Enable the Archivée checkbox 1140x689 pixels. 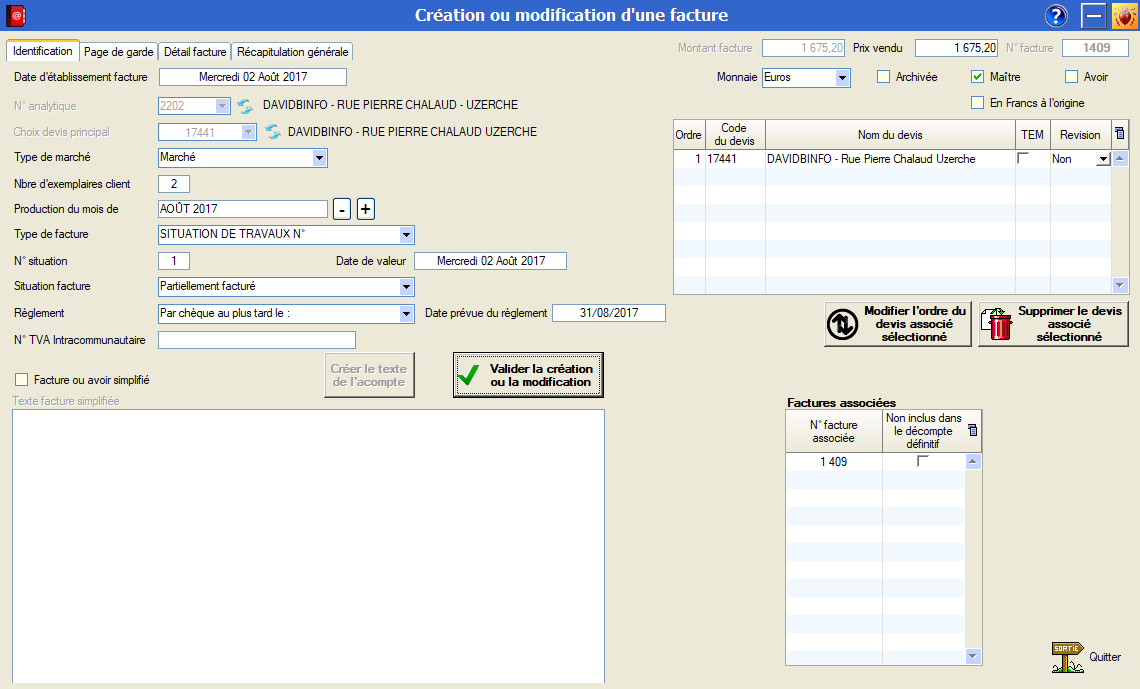click(x=883, y=77)
